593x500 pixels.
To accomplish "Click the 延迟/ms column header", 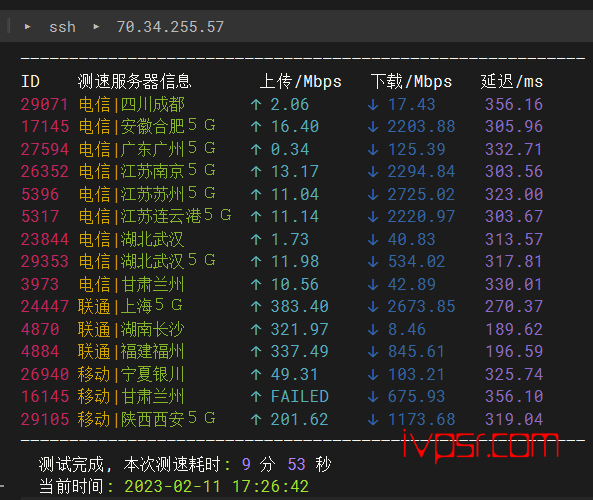I will coord(512,82).
